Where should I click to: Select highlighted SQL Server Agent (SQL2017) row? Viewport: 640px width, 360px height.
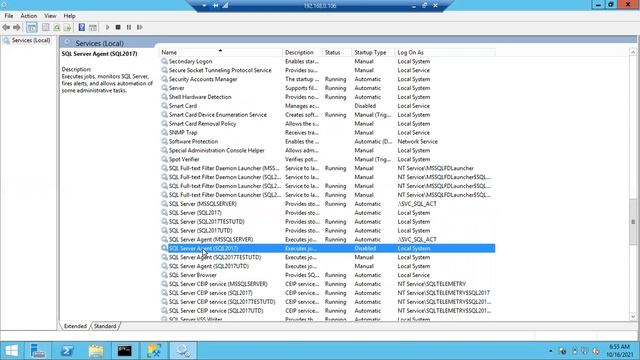[x=327, y=248]
